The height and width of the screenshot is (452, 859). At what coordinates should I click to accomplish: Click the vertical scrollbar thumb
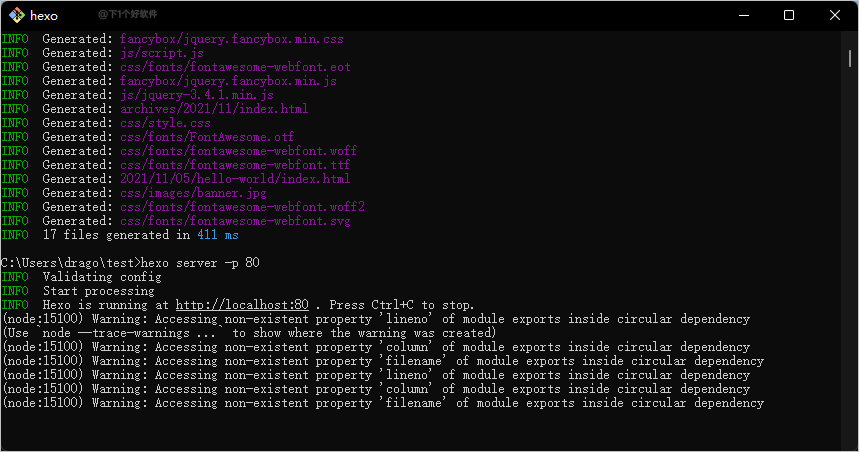pyautogui.click(x=851, y=58)
